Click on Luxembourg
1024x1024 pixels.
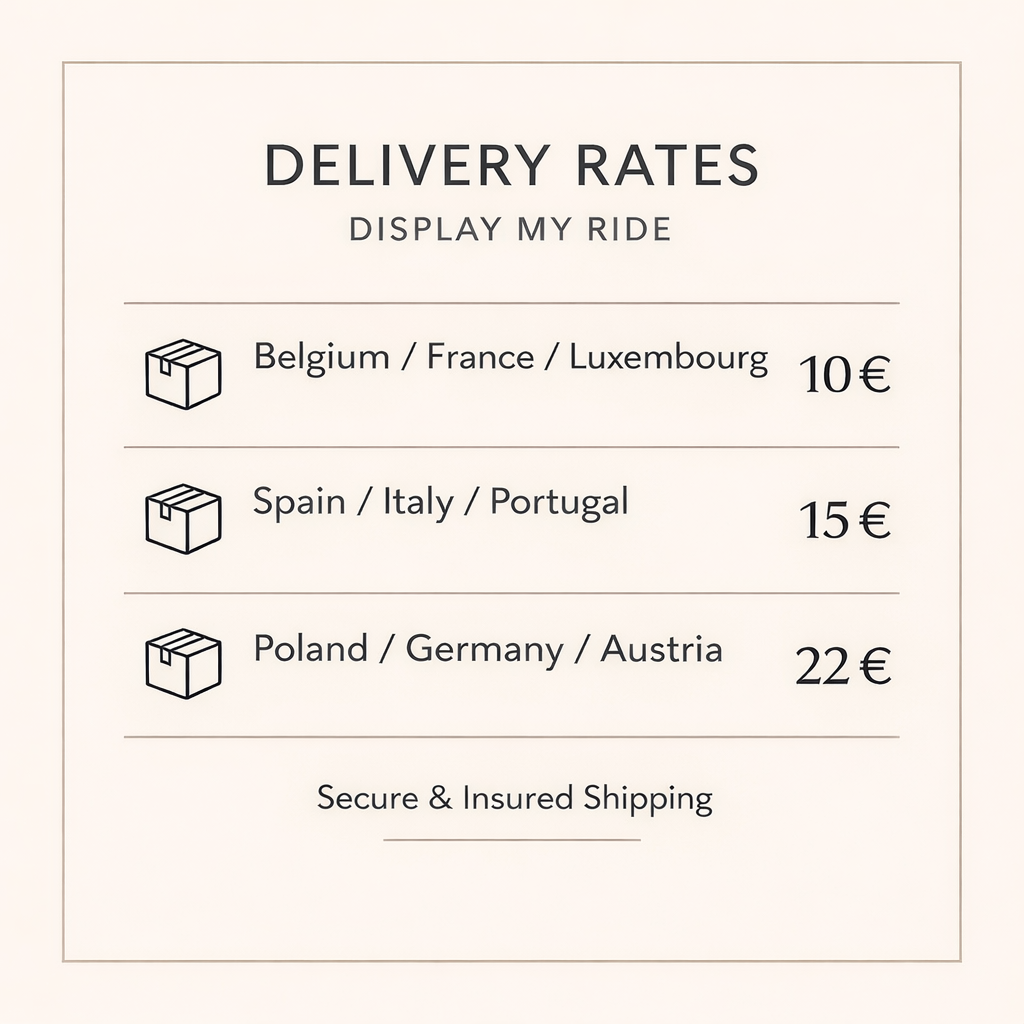pyautogui.click(x=668, y=358)
